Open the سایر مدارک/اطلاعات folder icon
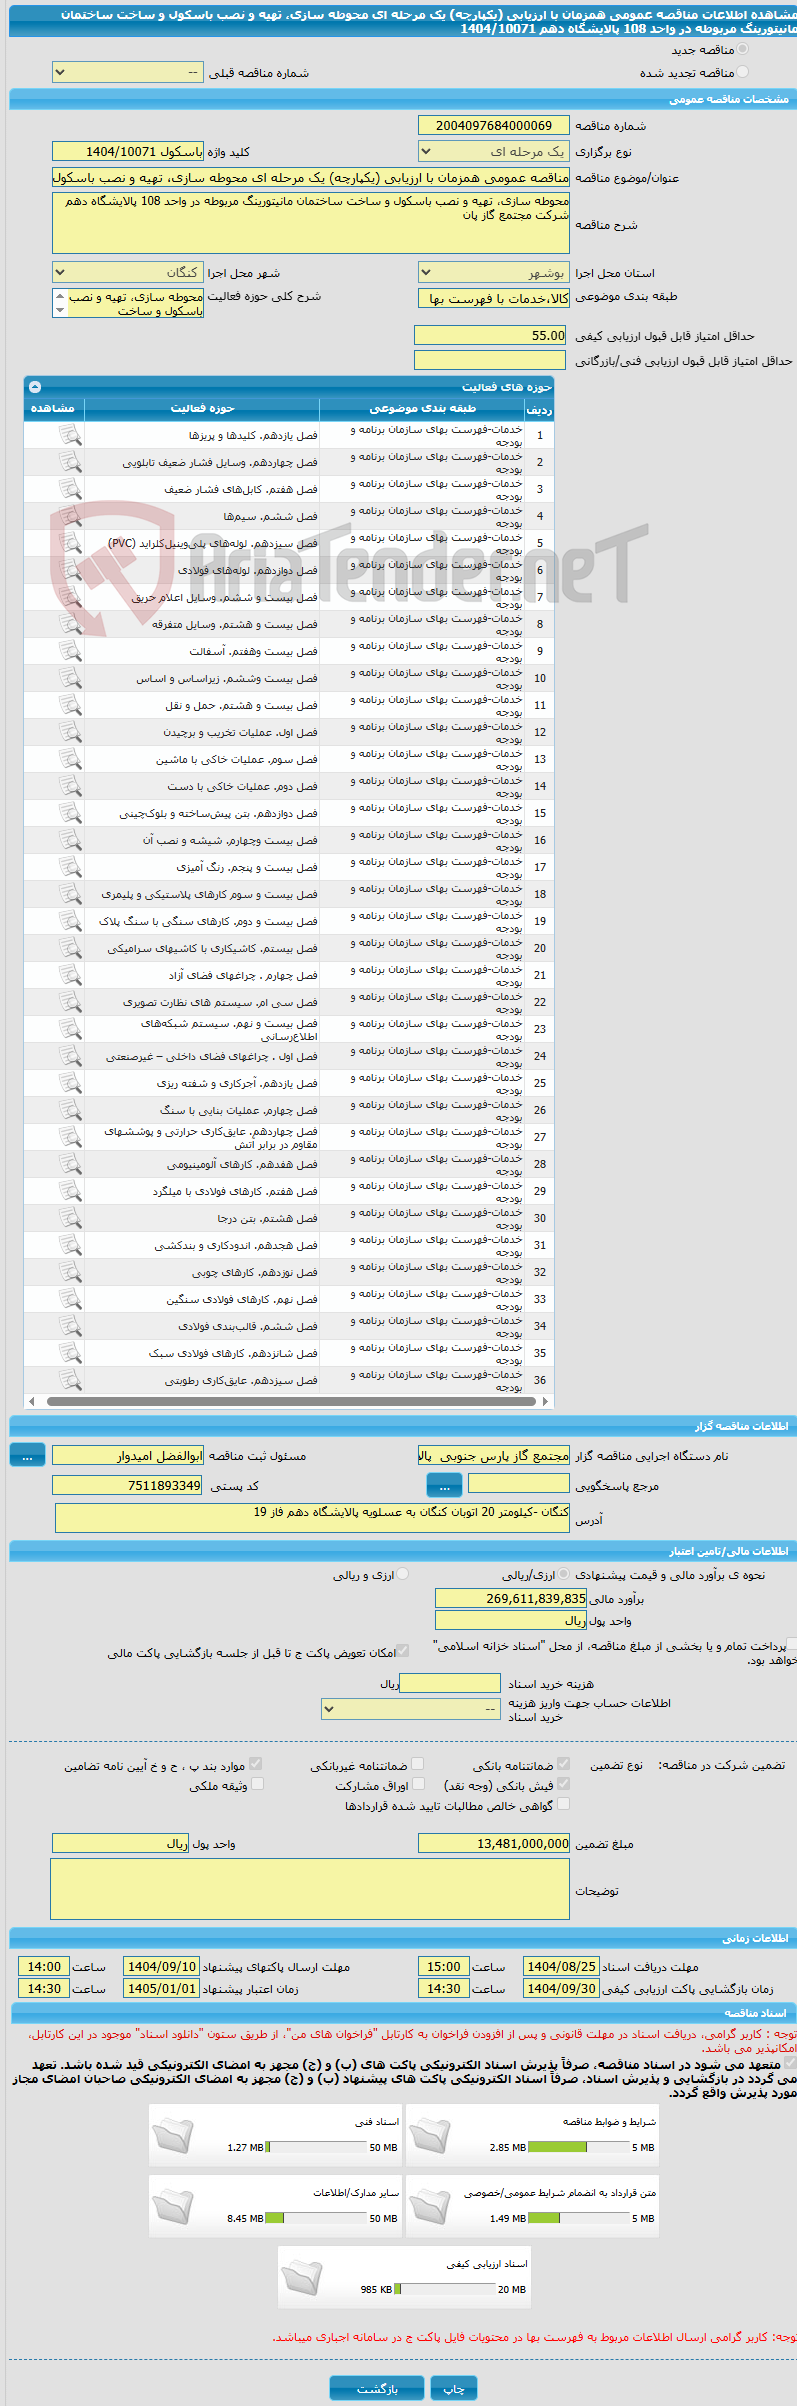The image size is (797, 2406). click(173, 2207)
